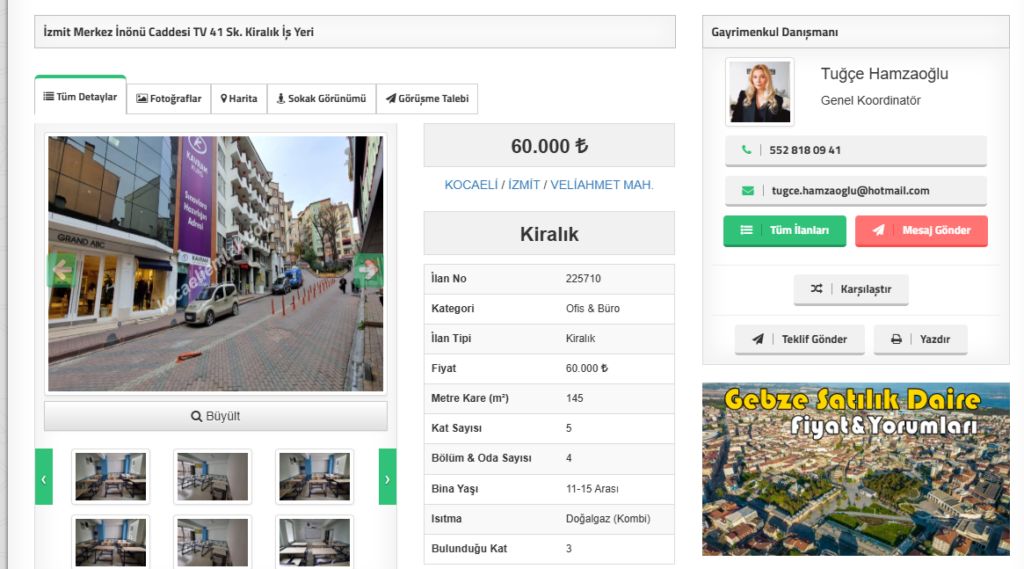This screenshot has width=1024, height=569.
Task: Click the Tüm Detaylar tab
Action: 80,97
